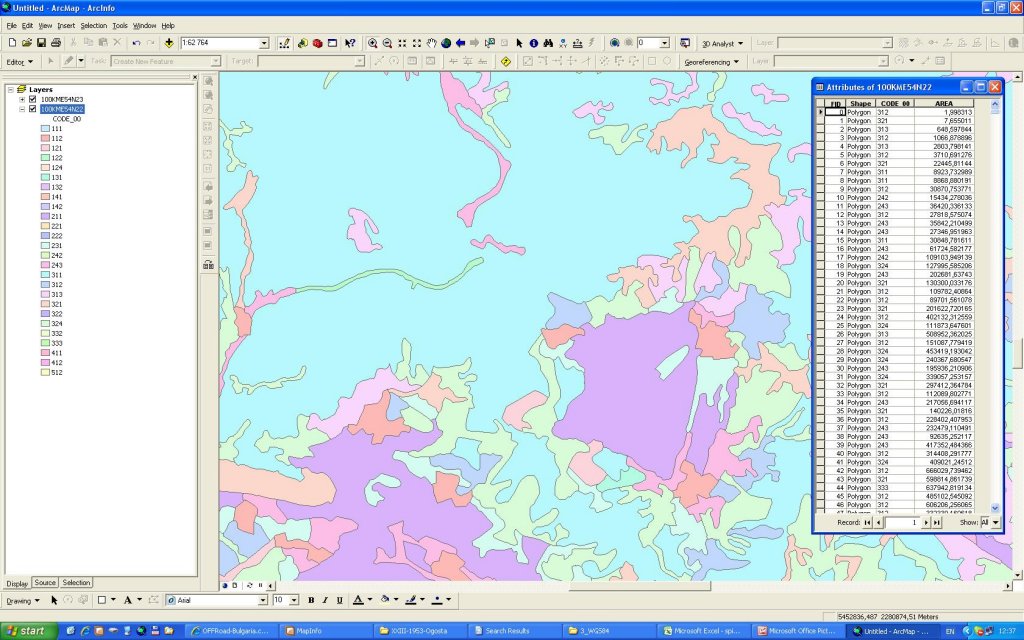Select the Zoom In tool
This screenshot has width=1024, height=640.
[x=372, y=43]
